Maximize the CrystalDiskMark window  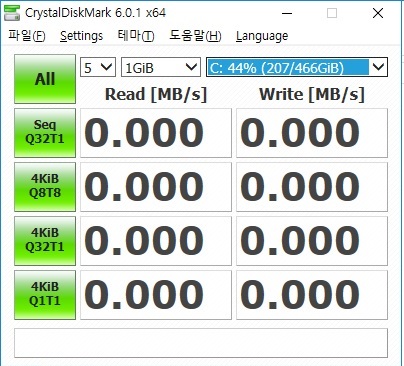pyautogui.click(x=332, y=13)
